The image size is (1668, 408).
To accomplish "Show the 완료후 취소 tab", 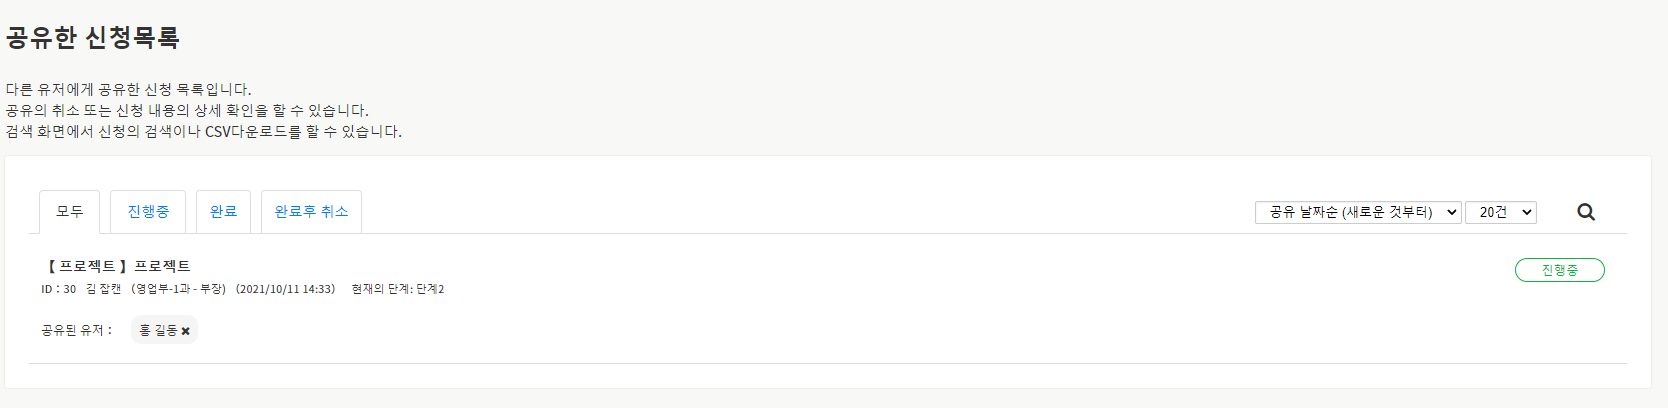I will (311, 212).
